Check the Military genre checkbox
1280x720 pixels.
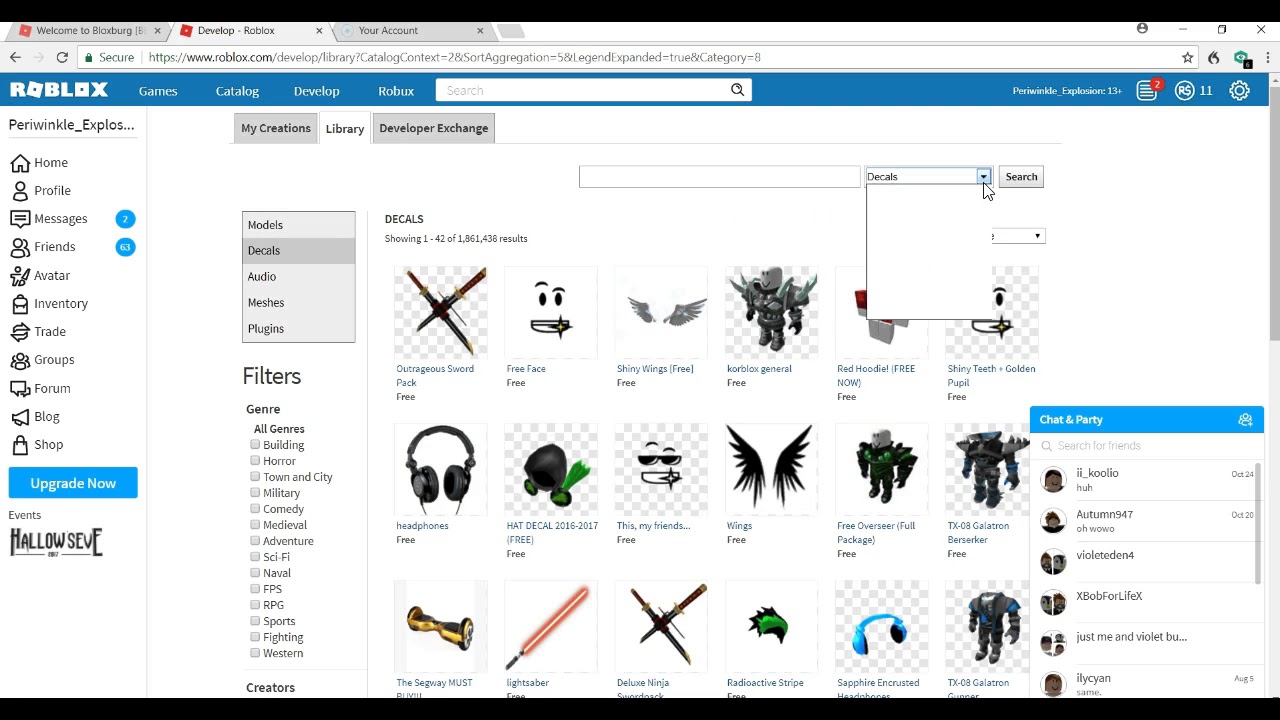click(255, 493)
